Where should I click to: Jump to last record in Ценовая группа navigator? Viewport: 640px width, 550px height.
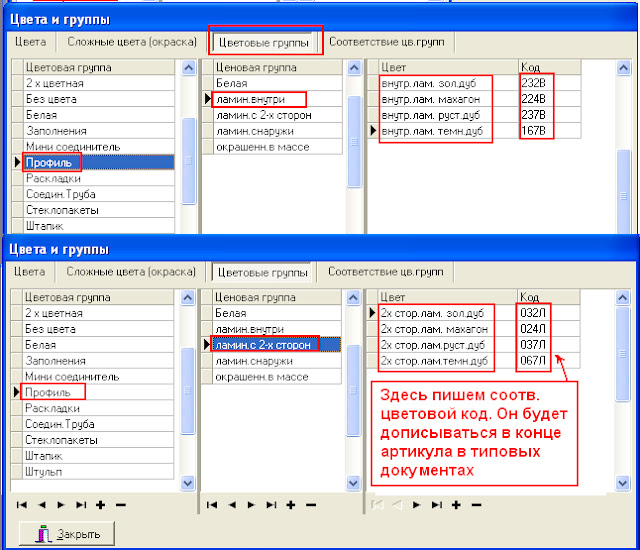271,505
